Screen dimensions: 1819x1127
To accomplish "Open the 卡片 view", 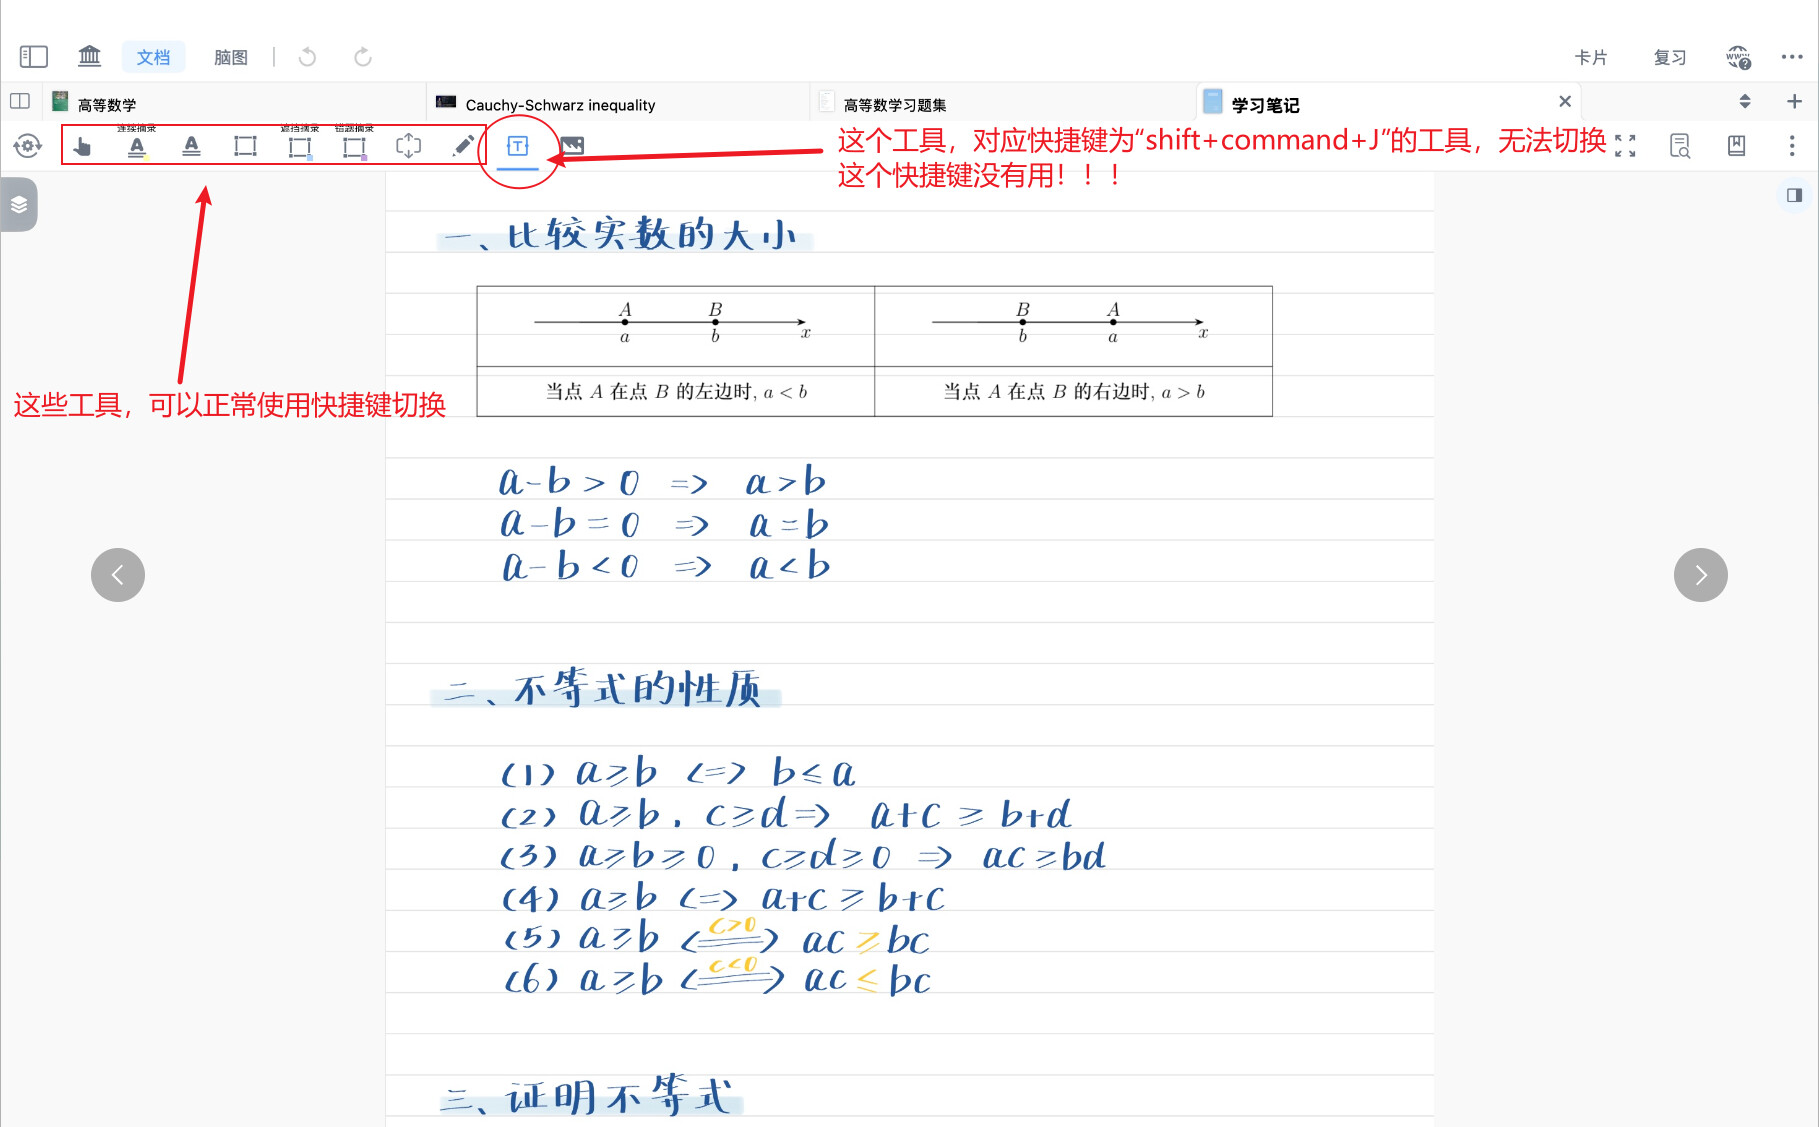I will (x=1590, y=57).
